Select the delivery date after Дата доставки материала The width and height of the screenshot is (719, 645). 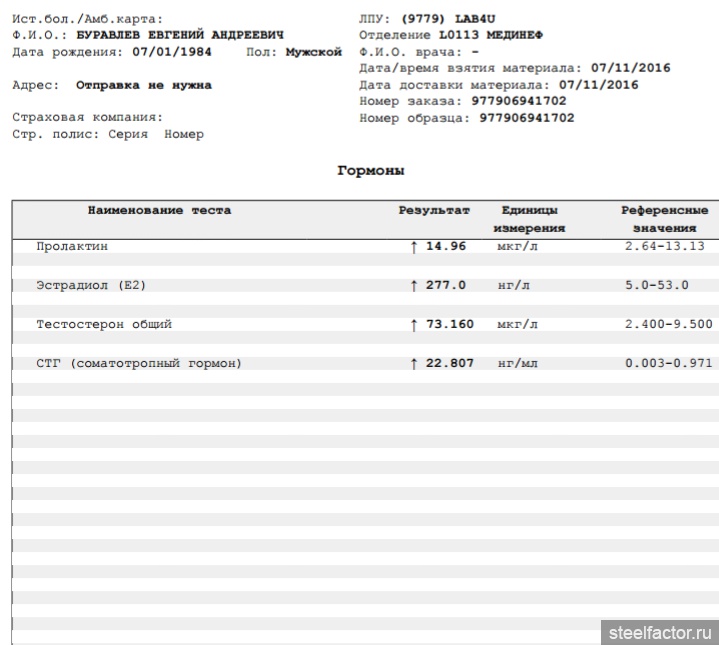click(x=598, y=85)
